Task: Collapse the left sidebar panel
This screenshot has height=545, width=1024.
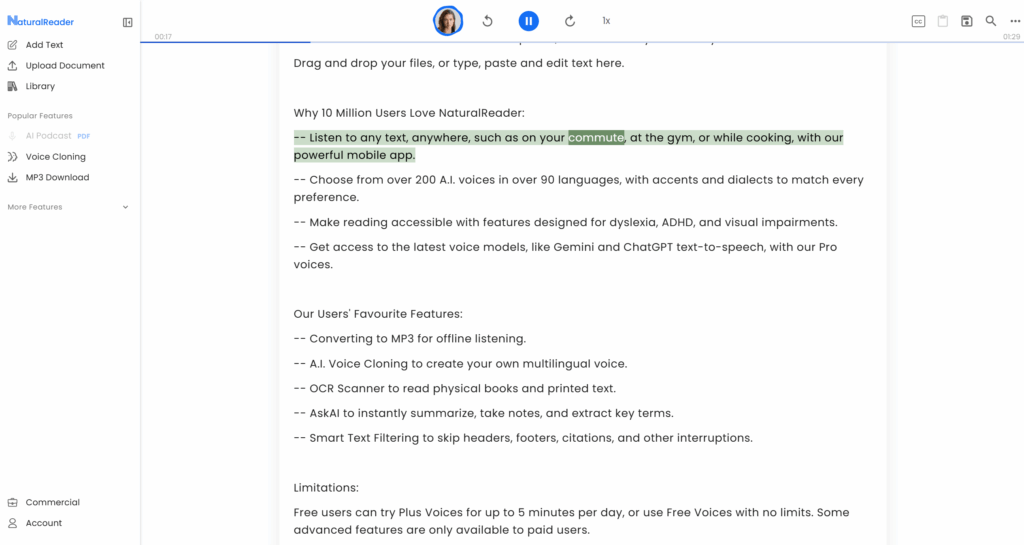Action: (127, 22)
